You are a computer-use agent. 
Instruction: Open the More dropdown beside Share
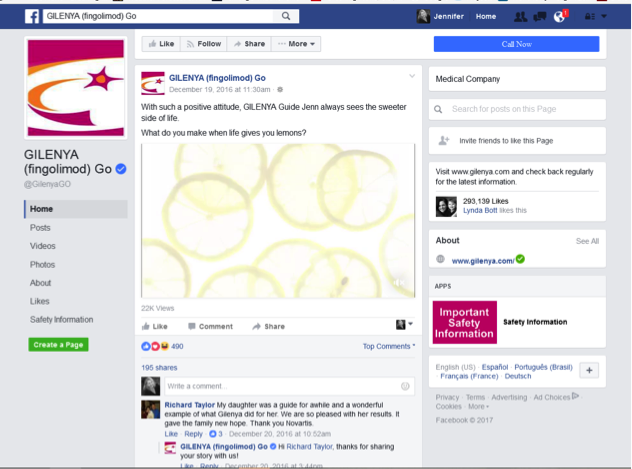click(x=297, y=44)
